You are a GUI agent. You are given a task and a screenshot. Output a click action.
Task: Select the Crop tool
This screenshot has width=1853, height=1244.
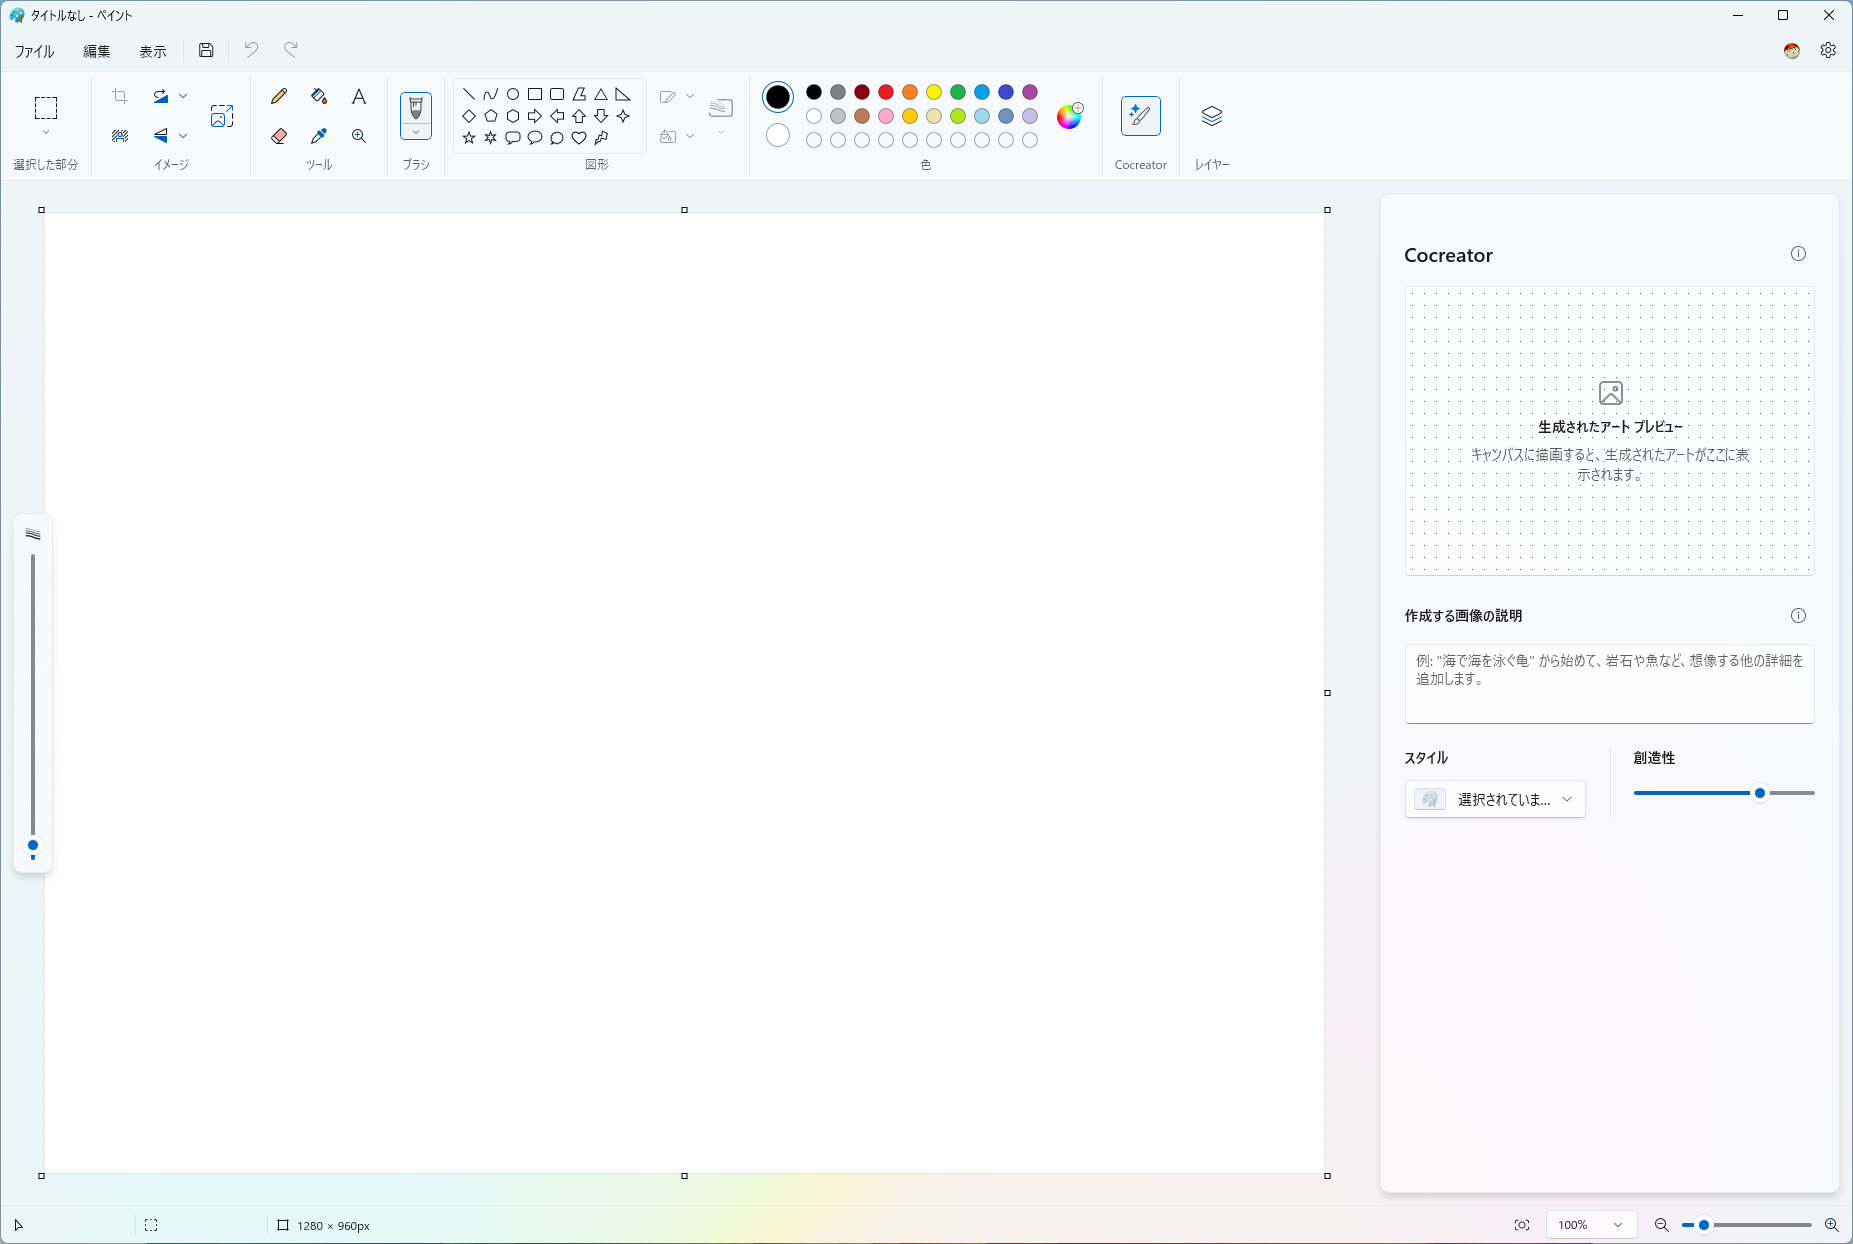(120, 96)
